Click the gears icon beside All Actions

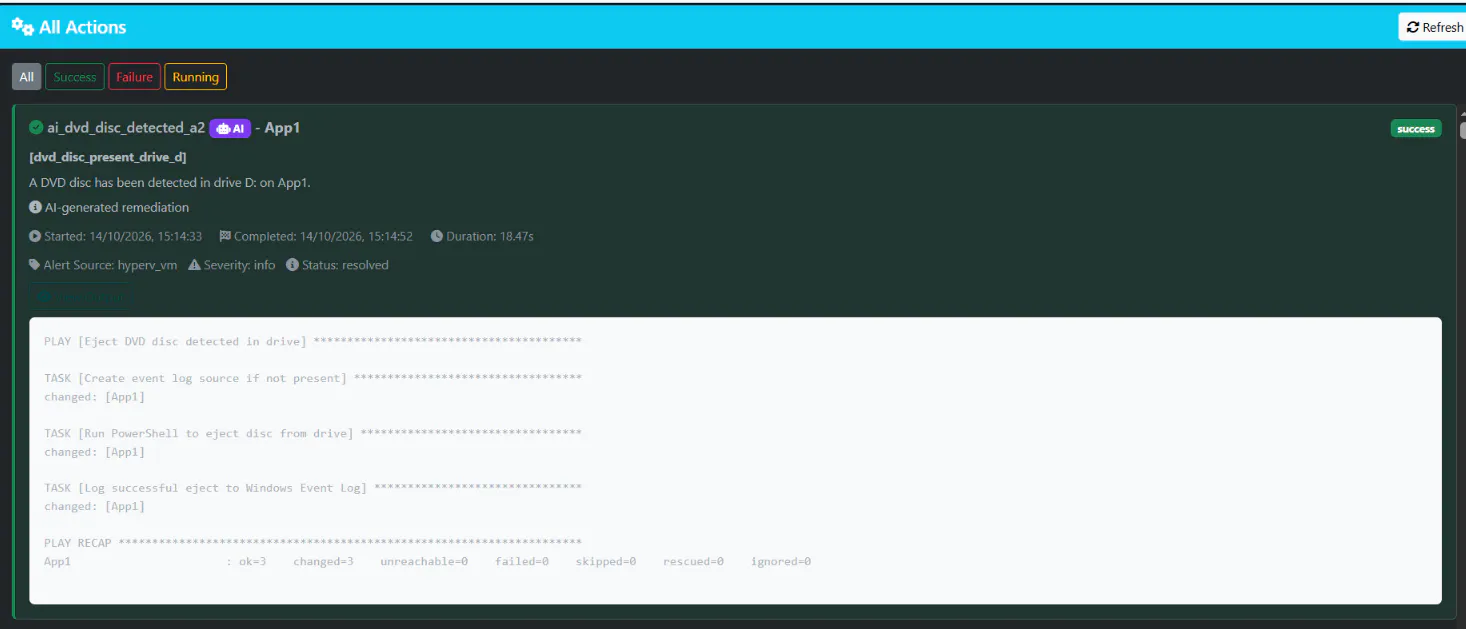[x=22, y=26]
